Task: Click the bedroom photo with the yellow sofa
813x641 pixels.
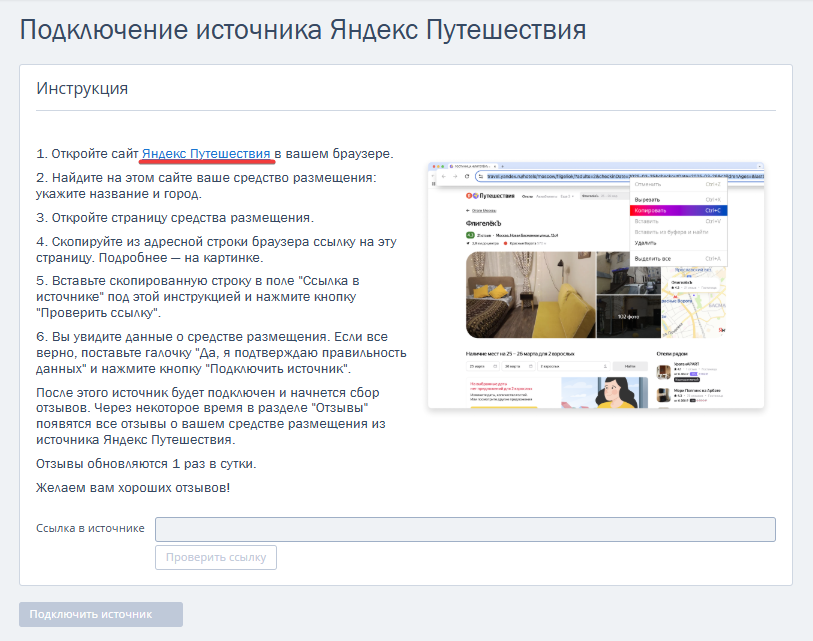Action: pyautogui.click(x=530, y=295)
